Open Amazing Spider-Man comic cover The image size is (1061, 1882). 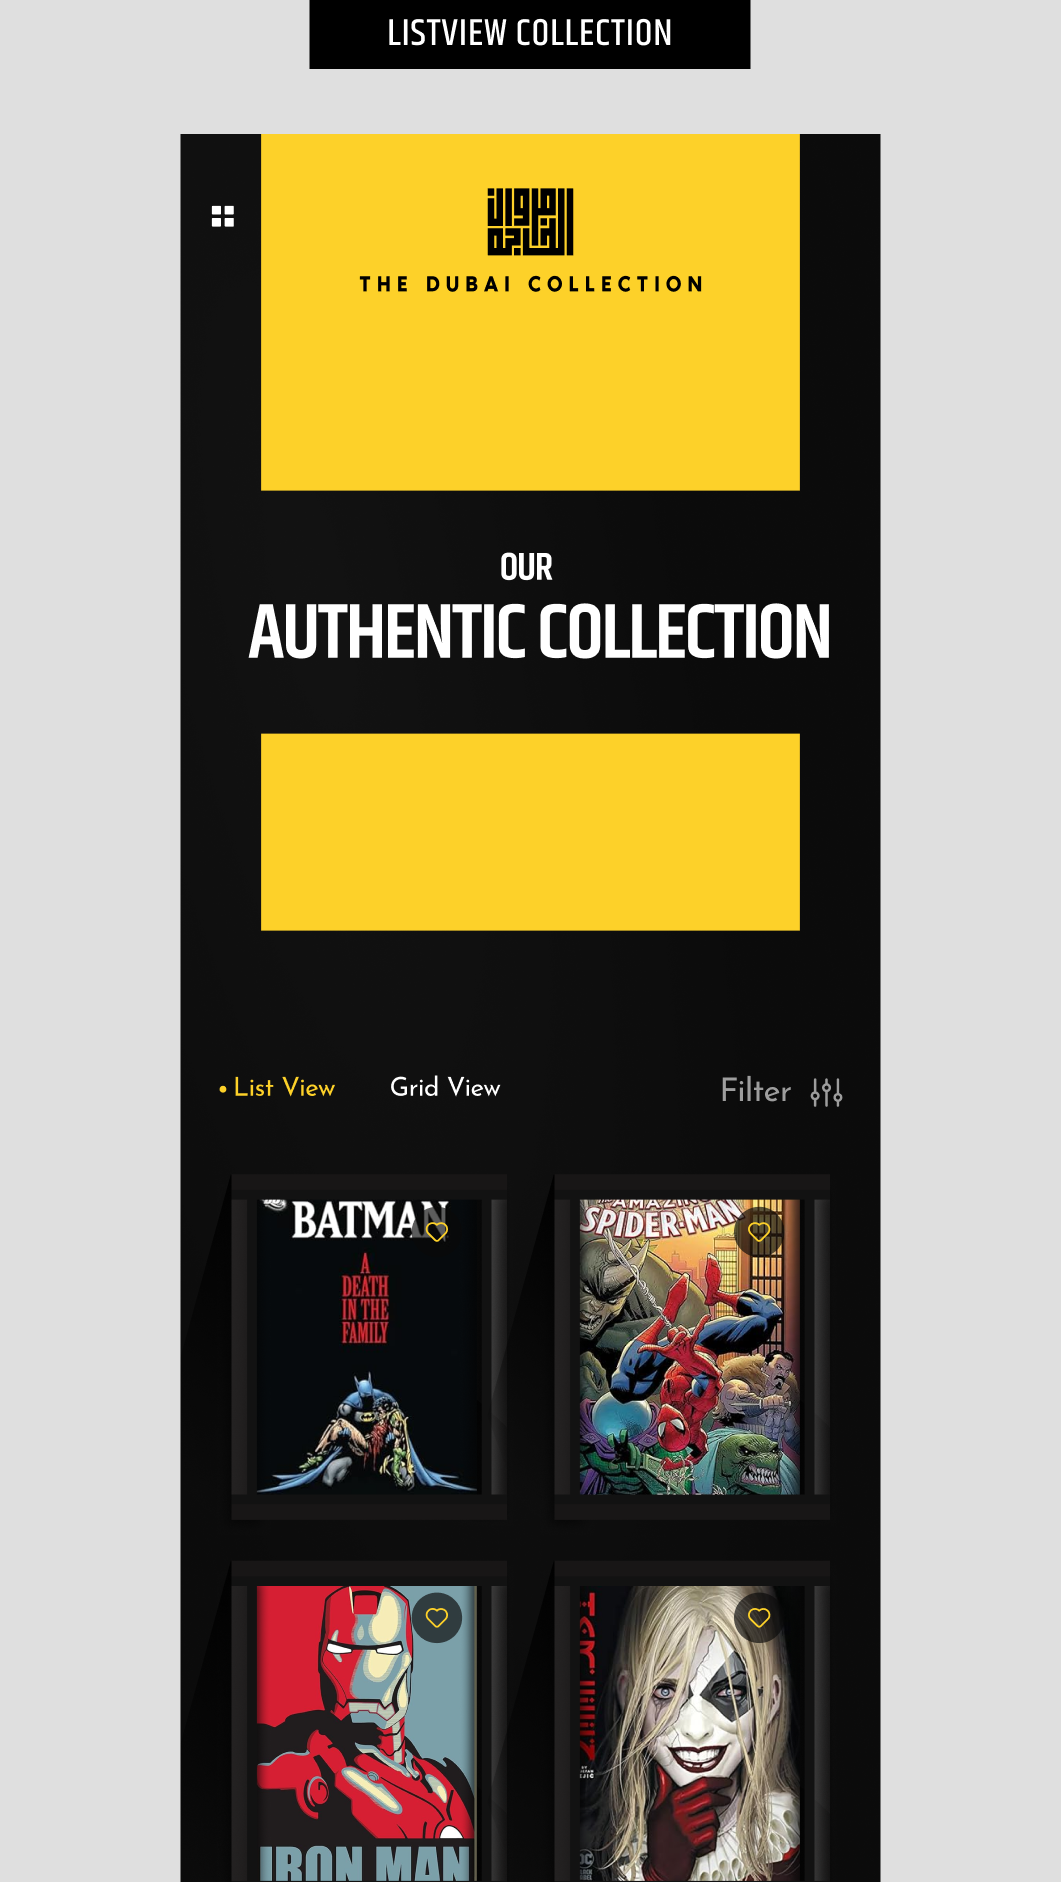tap(690, 1346)
